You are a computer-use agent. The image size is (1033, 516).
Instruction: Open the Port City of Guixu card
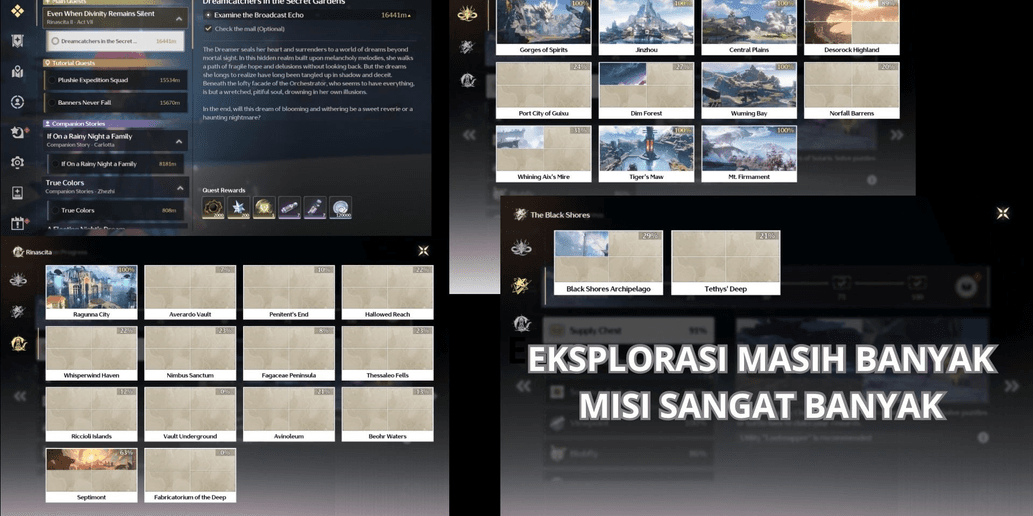[544, 90]
